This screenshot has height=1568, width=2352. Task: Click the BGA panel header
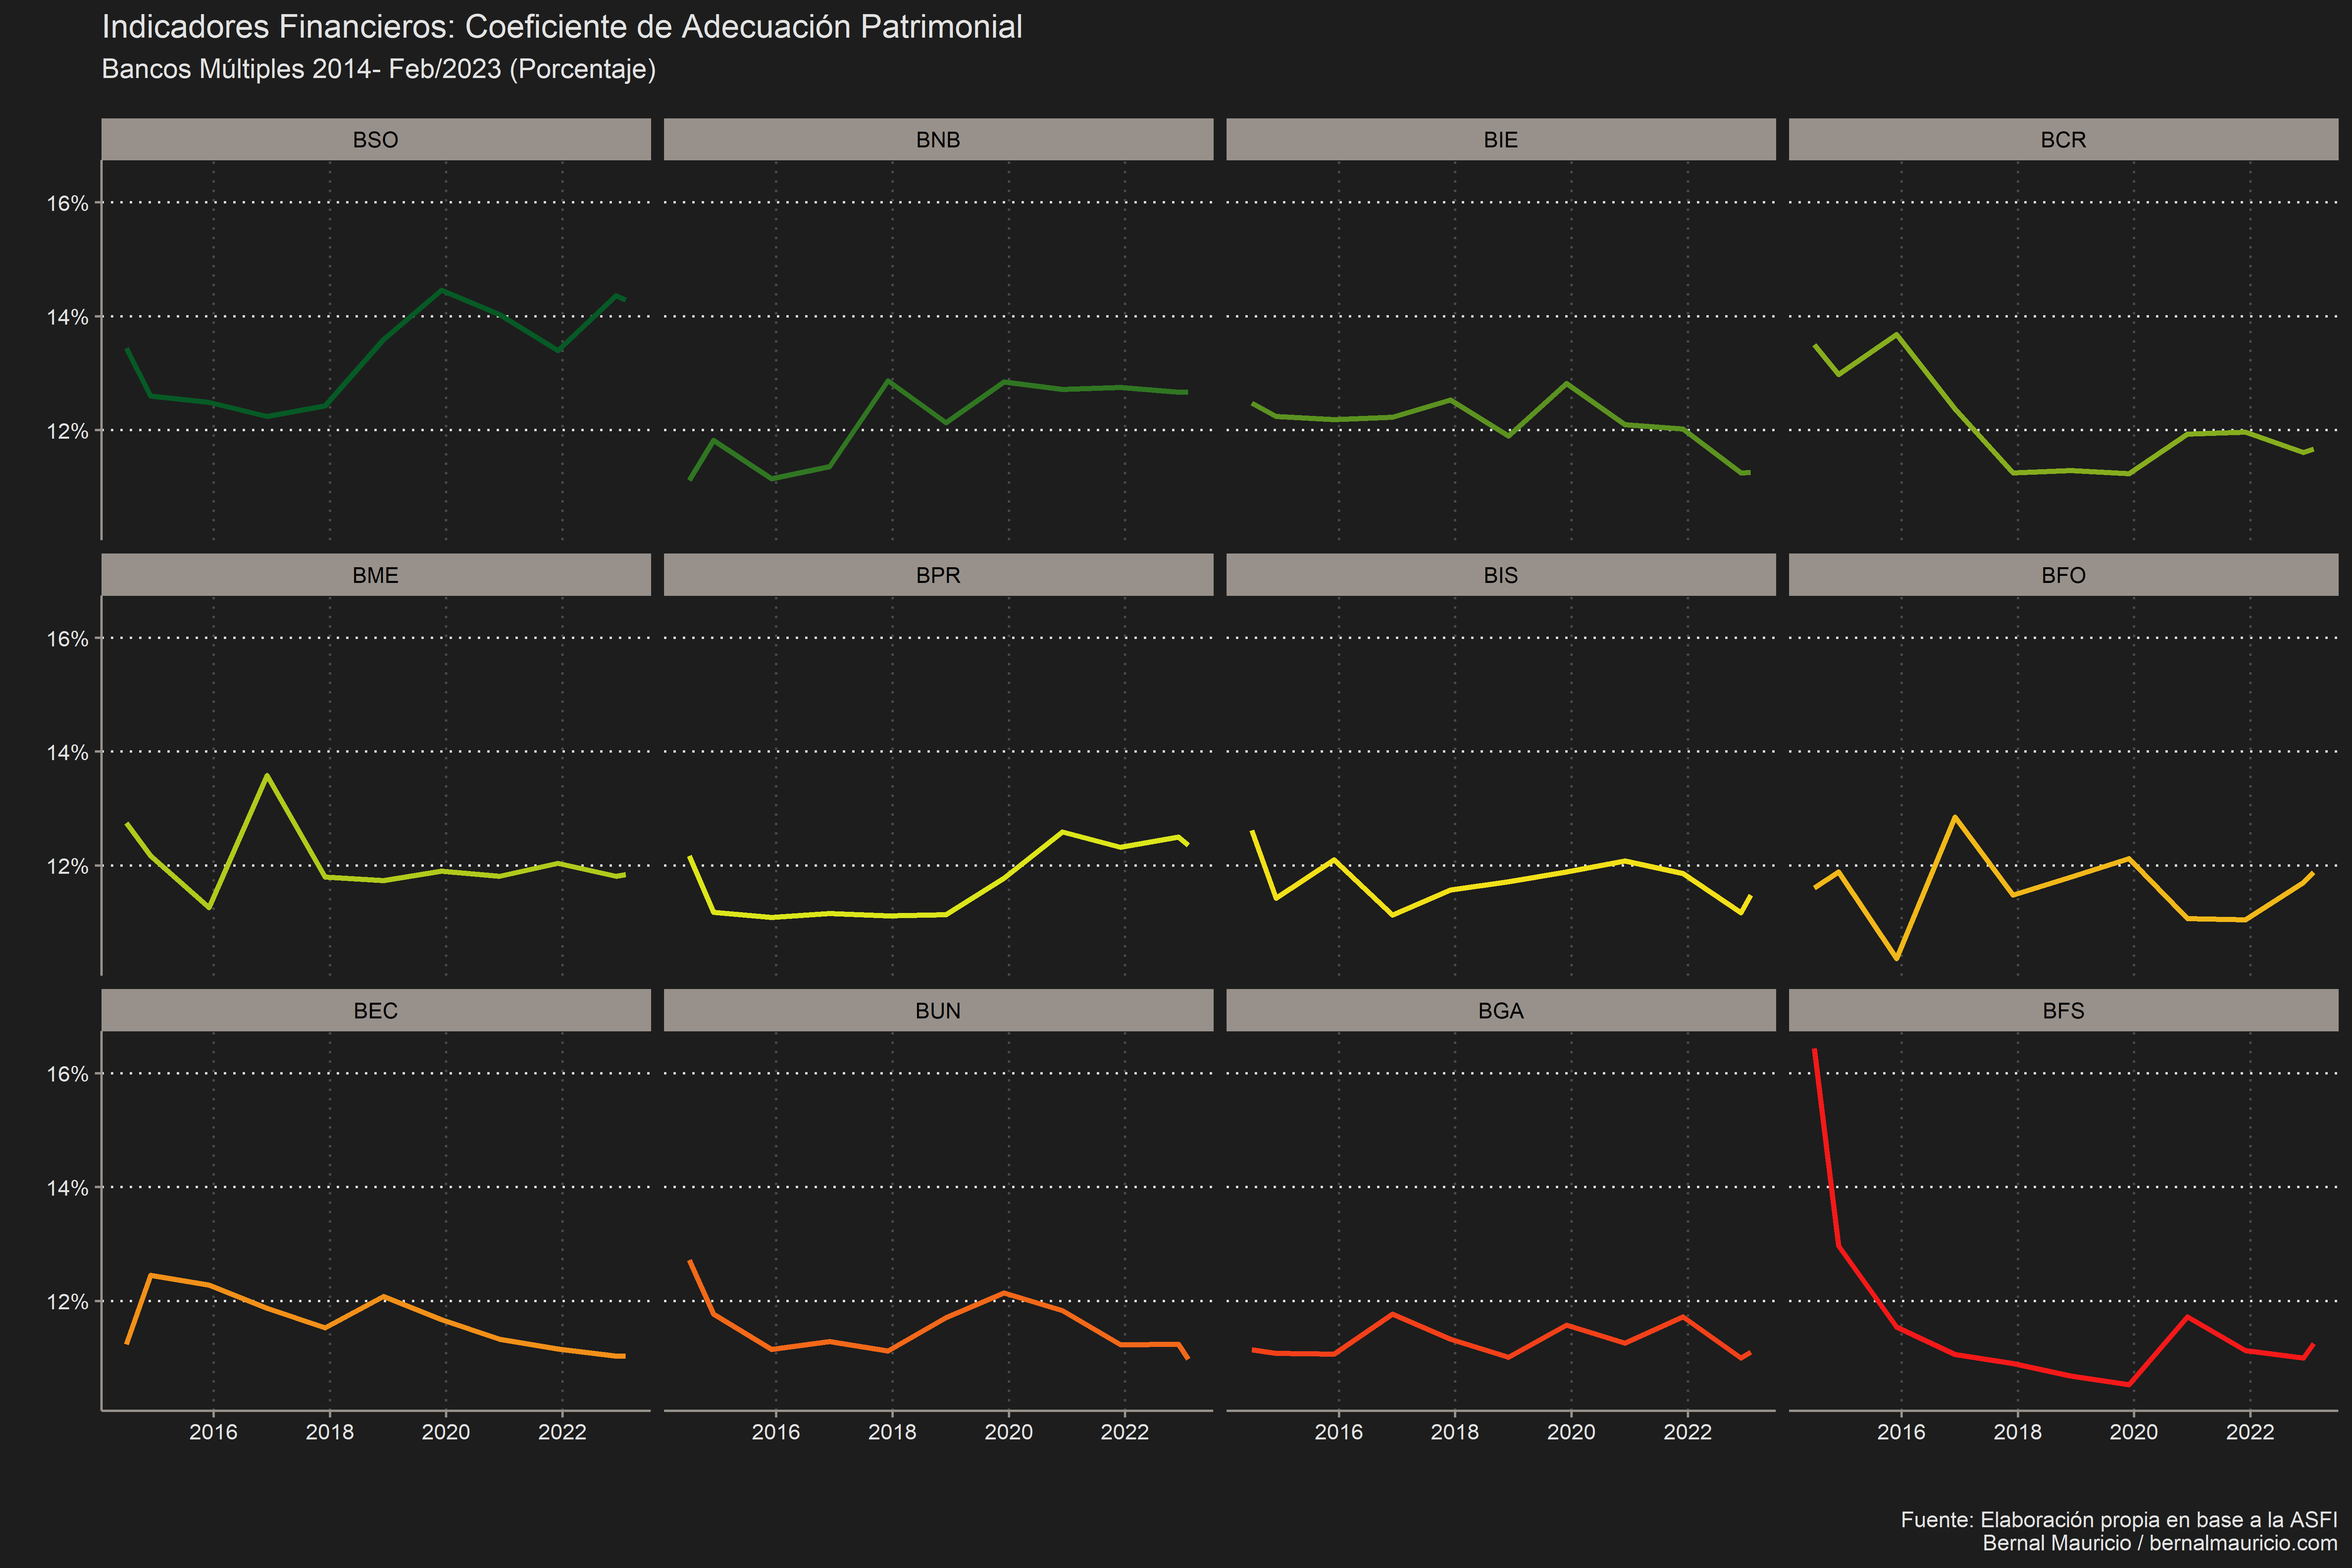[1501, 1010]
